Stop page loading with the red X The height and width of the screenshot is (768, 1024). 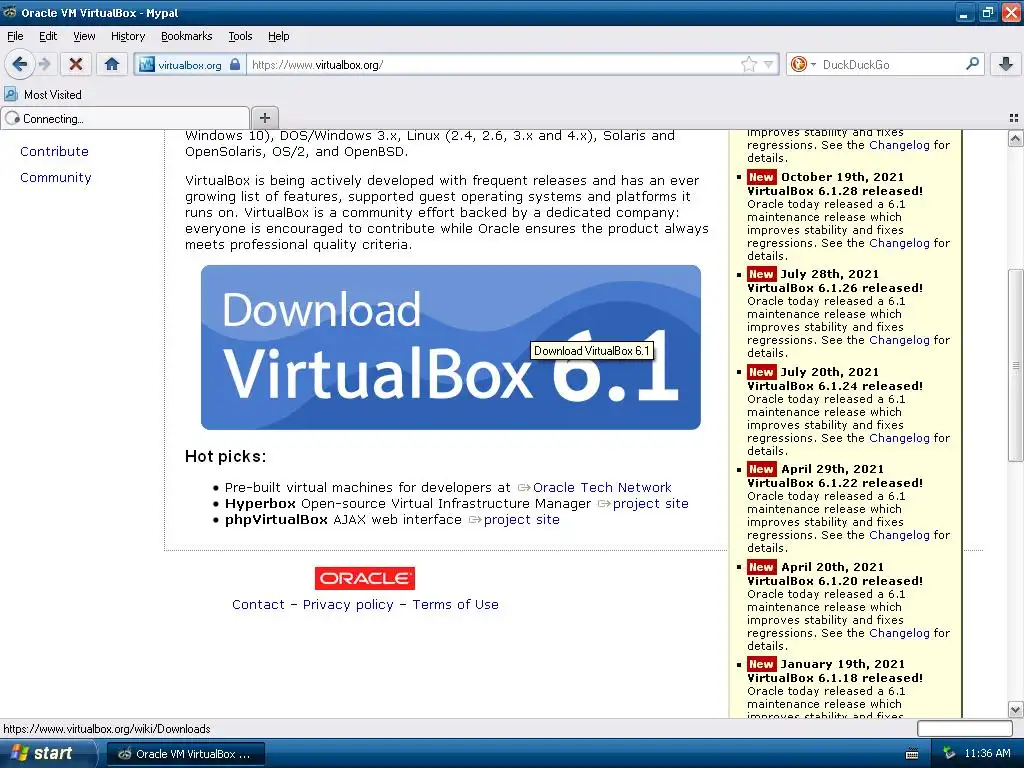pos(76,64)
